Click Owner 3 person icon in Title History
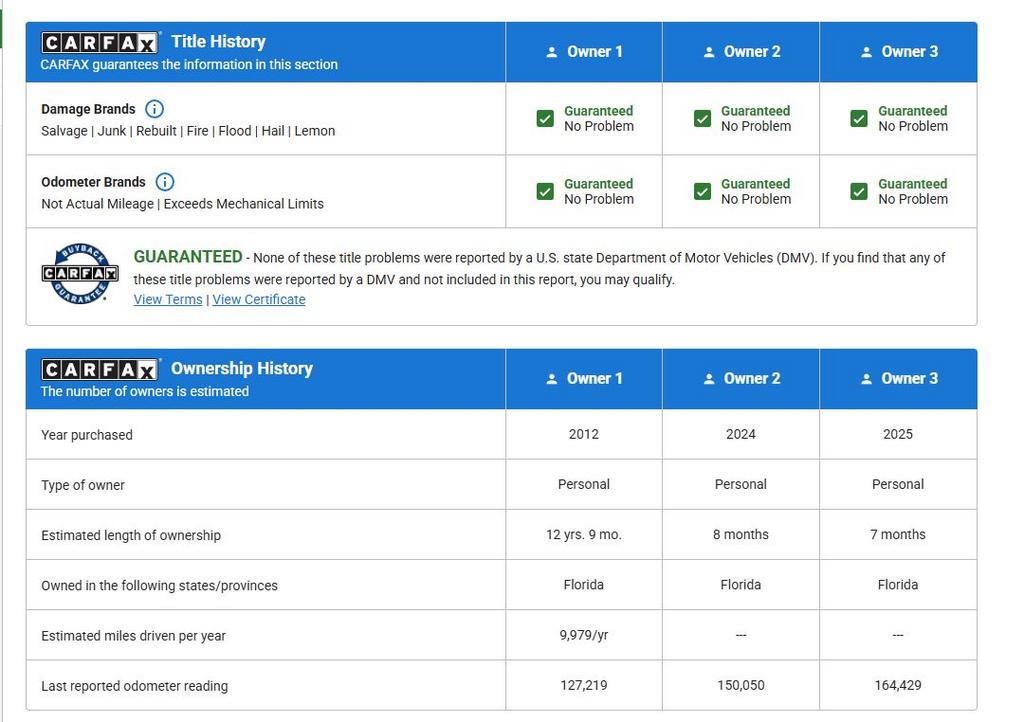The height and width of the screenshot is (722, 1024). (x=866, y=52)
